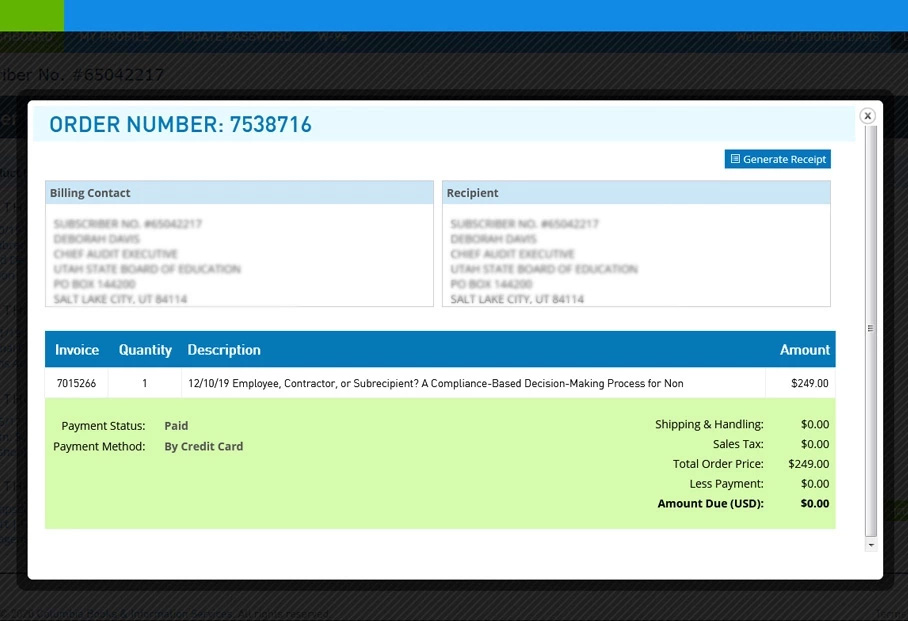Click the receipt icon on Generate Receipt button
This screenshot has height=621, width=908.
click(736, 159)
